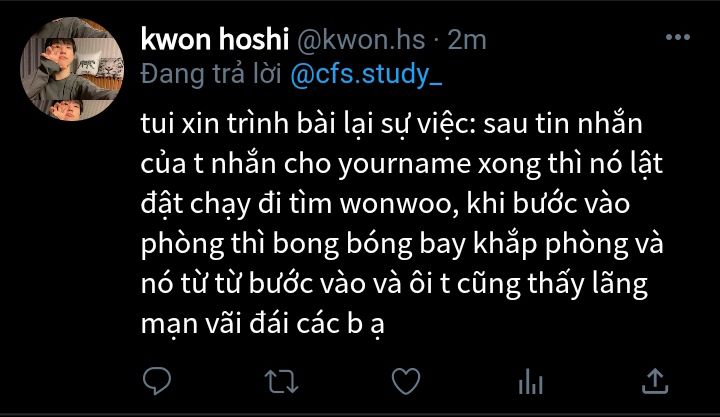Click the tweet line 'nó từ từ bước vào'

point(253,284)
